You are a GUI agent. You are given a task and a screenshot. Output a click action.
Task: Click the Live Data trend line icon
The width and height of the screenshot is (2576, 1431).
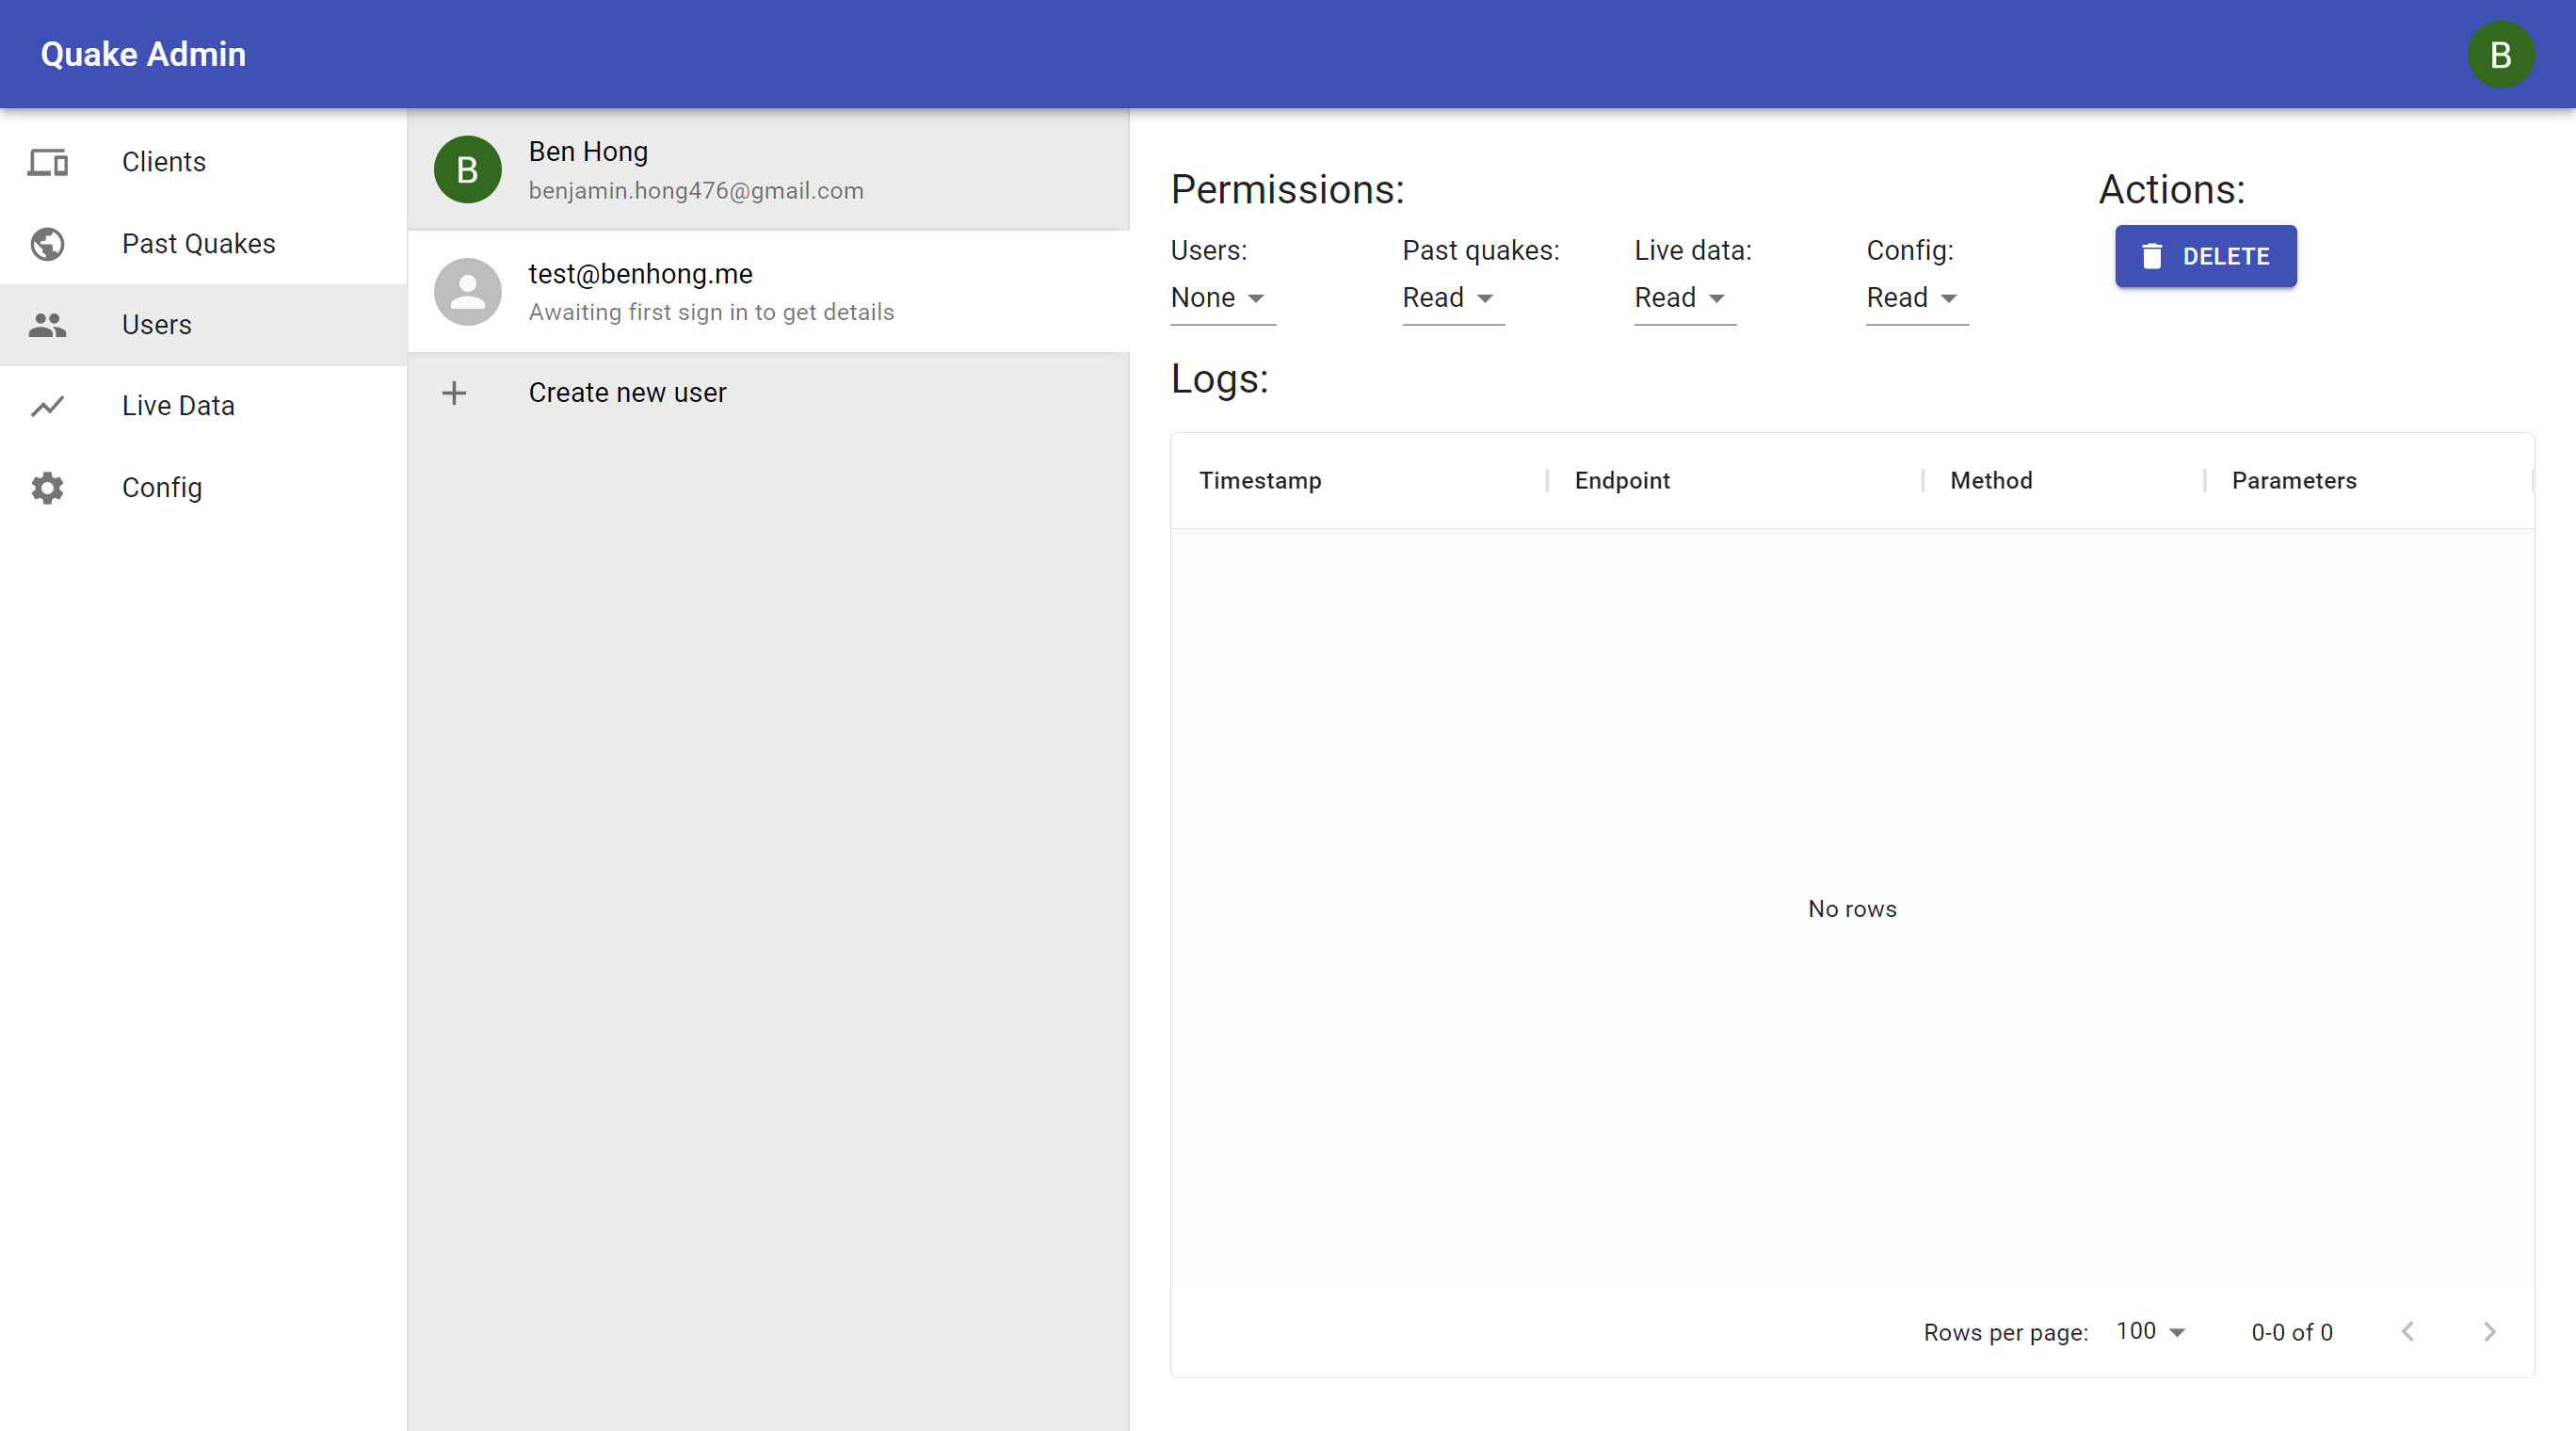pyautogui.click(x=47, y=406)
